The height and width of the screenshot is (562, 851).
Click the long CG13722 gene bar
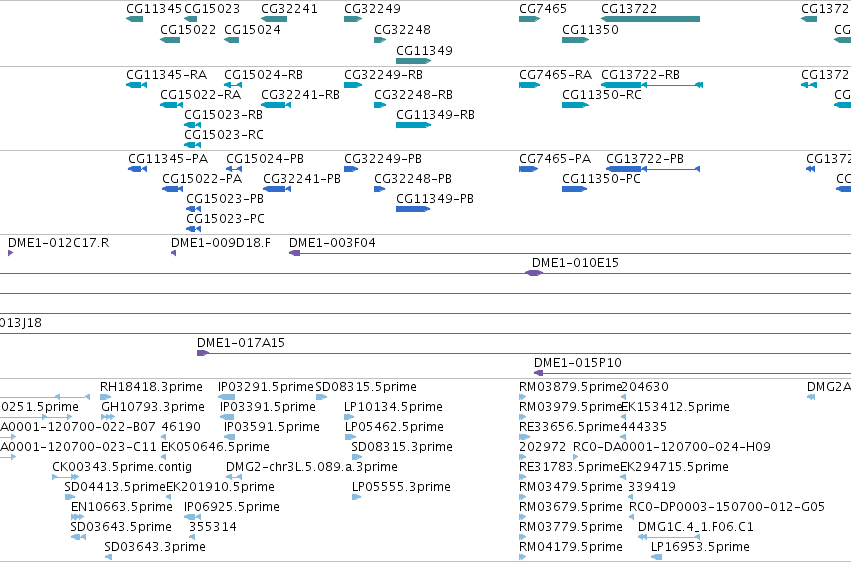click(650, 19)
